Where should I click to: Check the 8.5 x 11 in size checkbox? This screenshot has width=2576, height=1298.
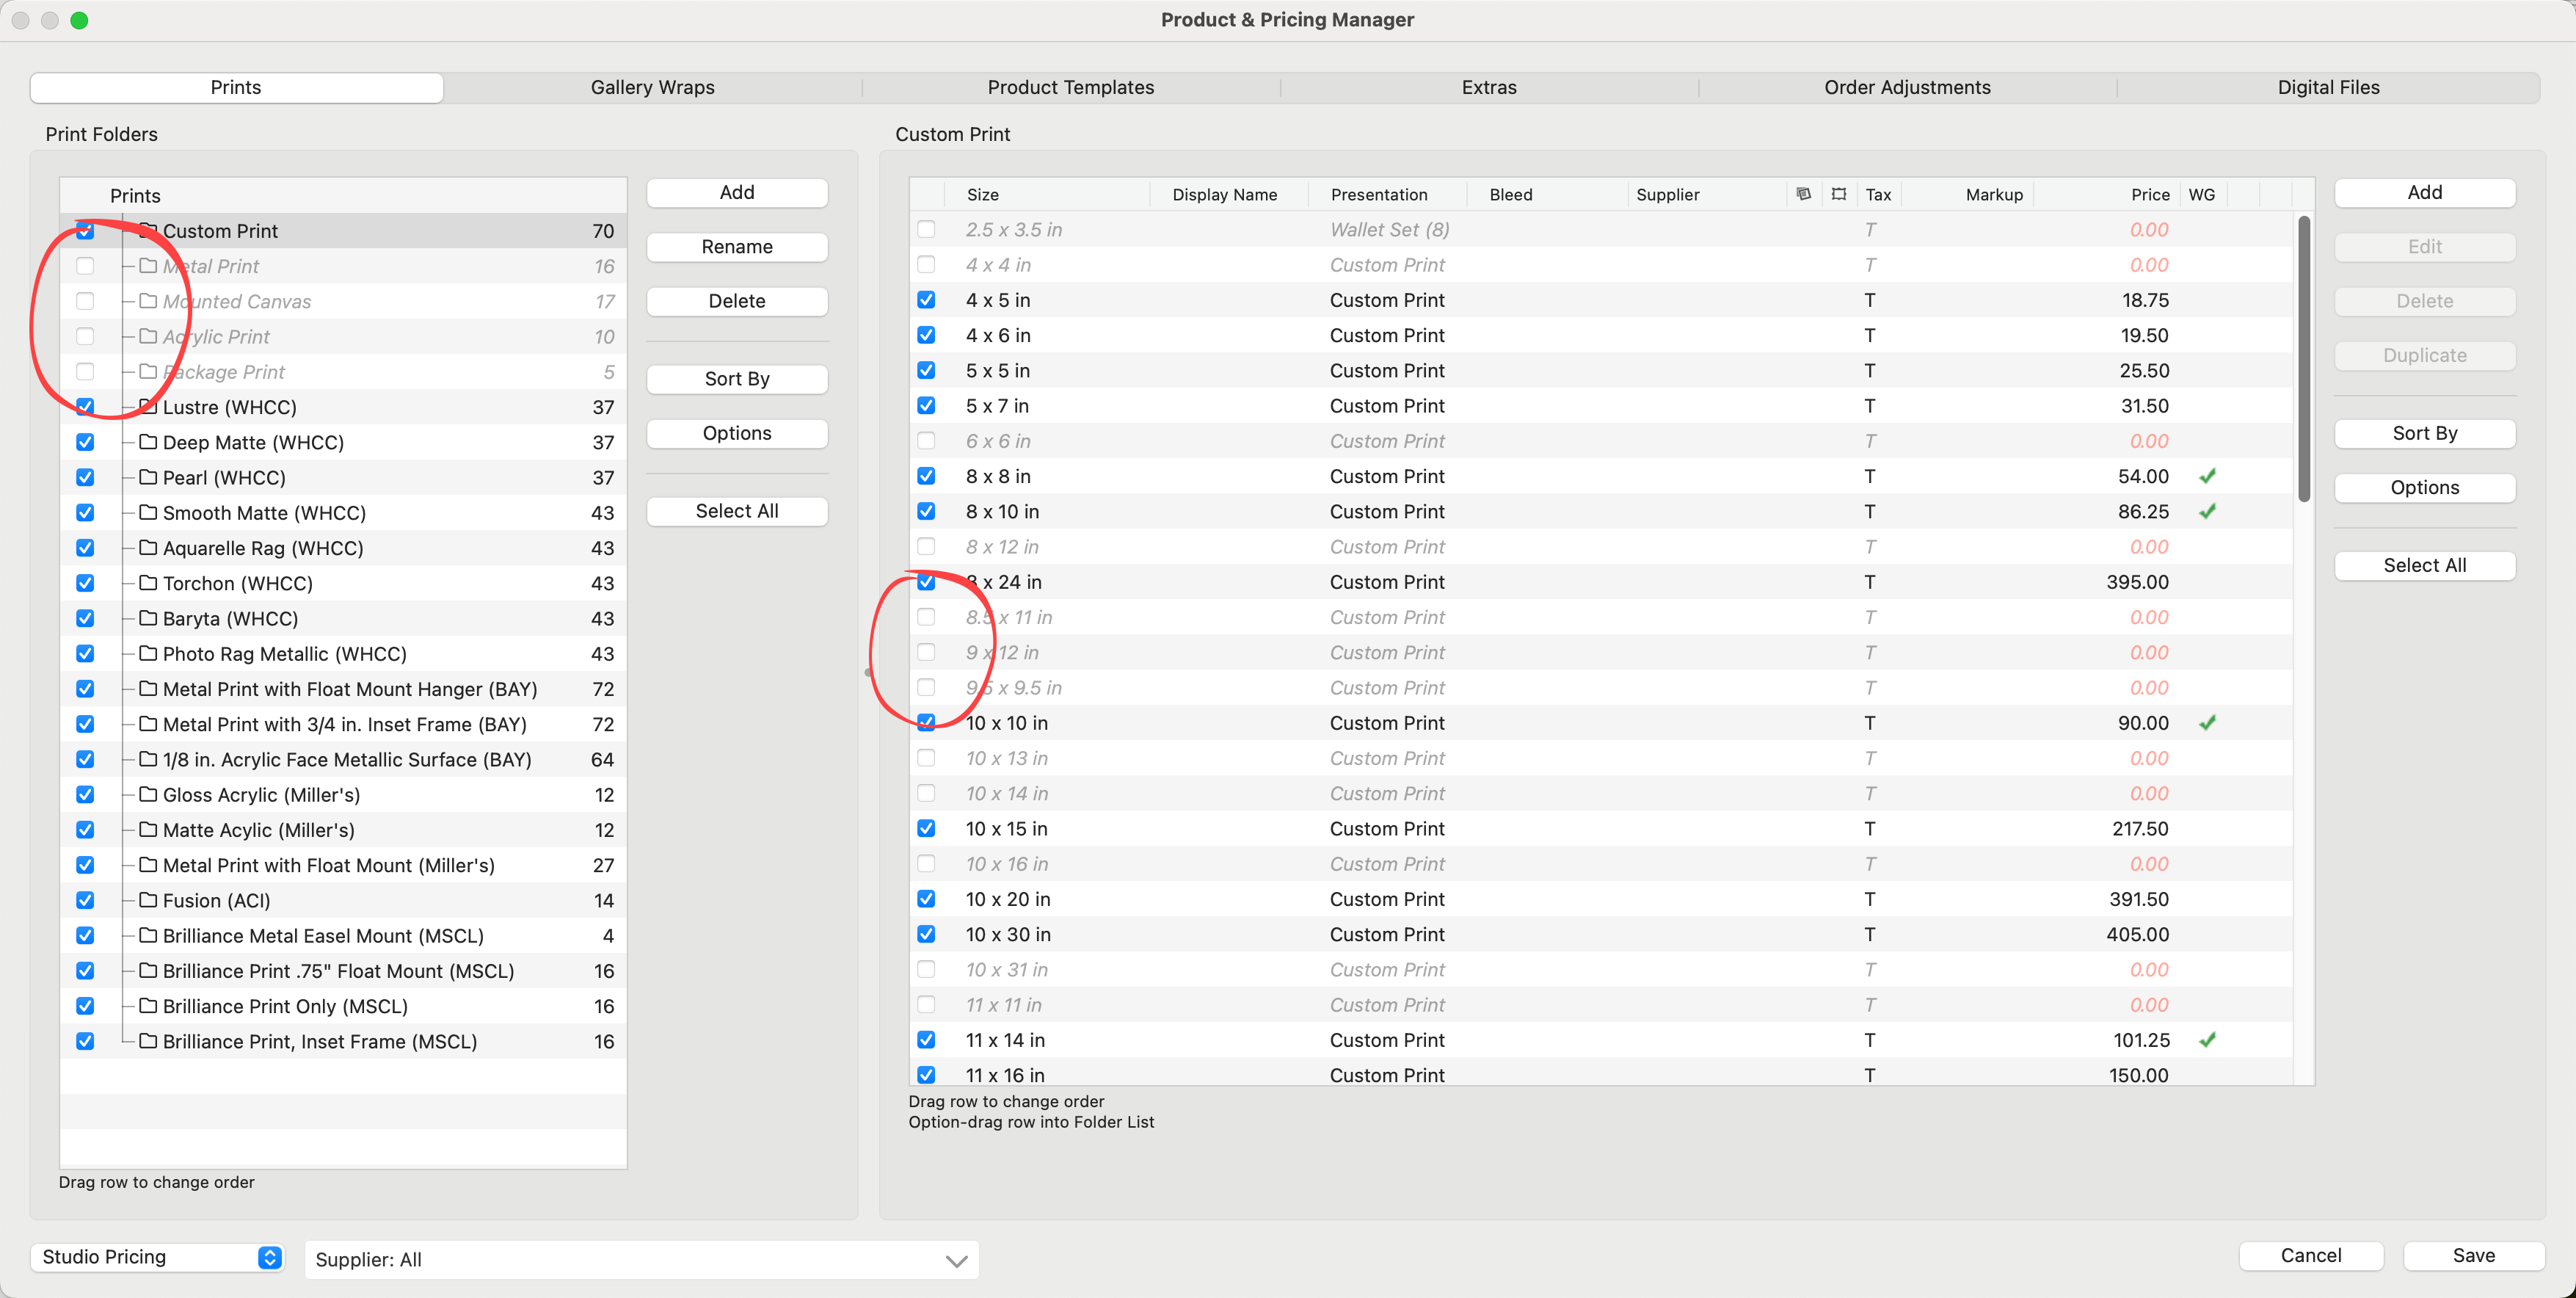point(926,617)
